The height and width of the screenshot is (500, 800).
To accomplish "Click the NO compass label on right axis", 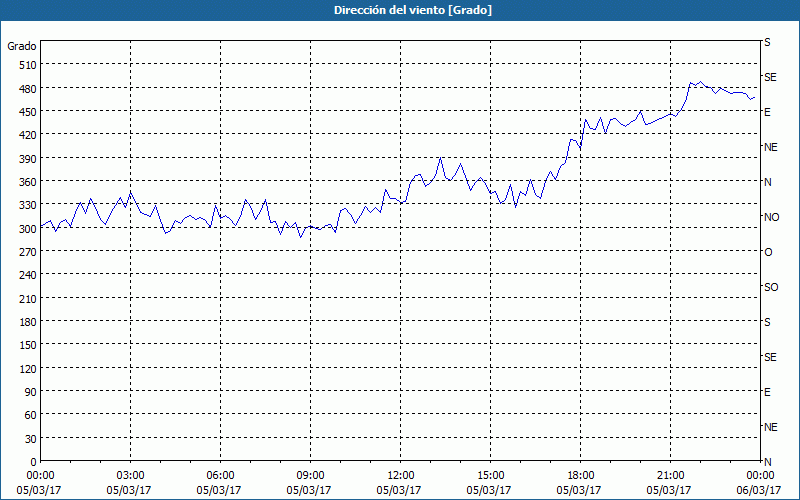I will pyautogui.click(x=771, y=217).
